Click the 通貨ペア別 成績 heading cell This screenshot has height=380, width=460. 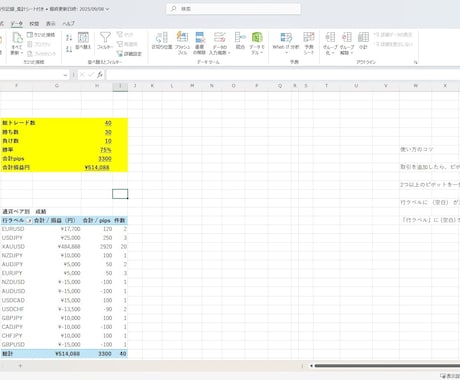(24, 212)
